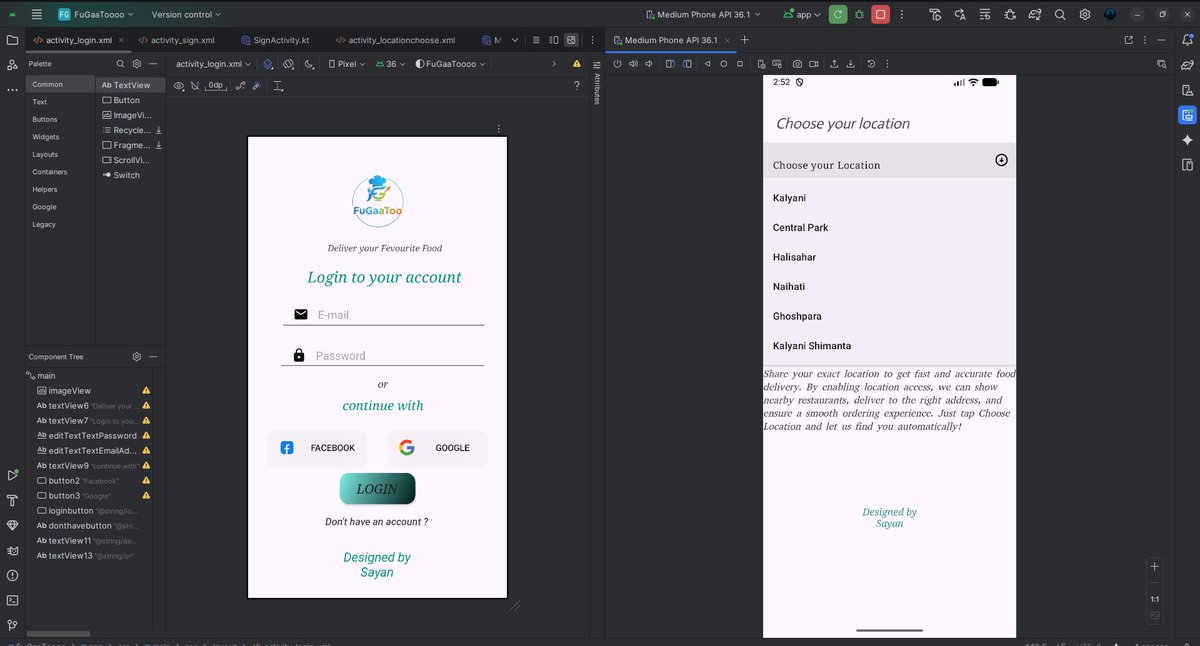This screenshot has width=1200, height=646.
Task: Run the app with the green play icon
Action: (836, 15)
